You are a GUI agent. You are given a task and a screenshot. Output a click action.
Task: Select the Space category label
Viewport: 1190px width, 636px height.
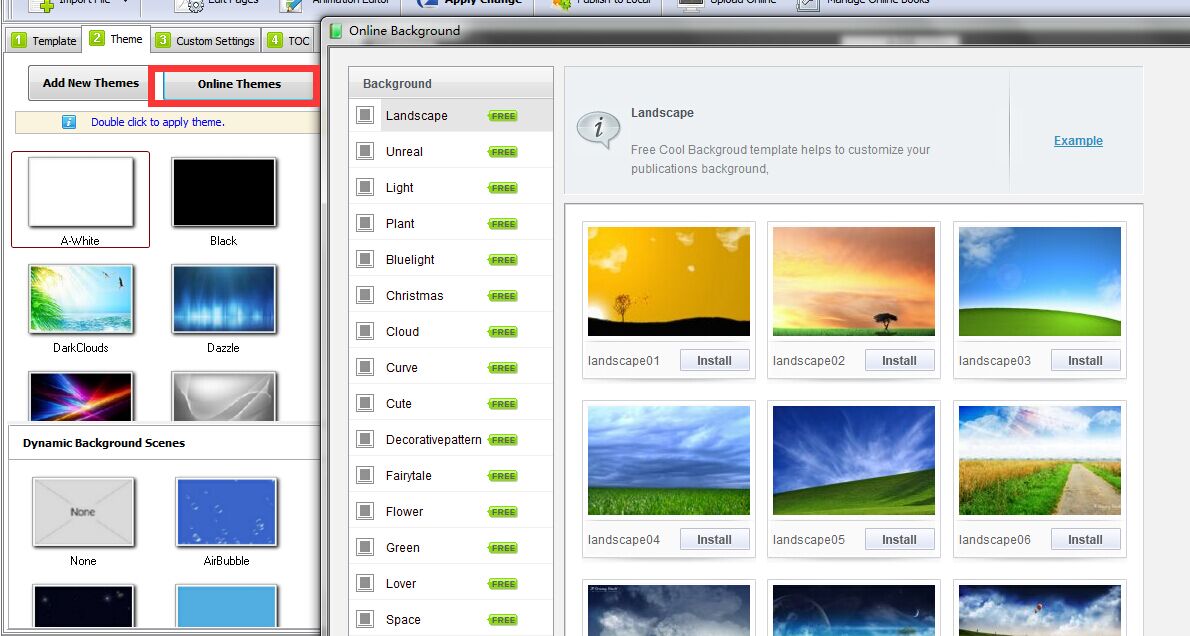[403, 620]
